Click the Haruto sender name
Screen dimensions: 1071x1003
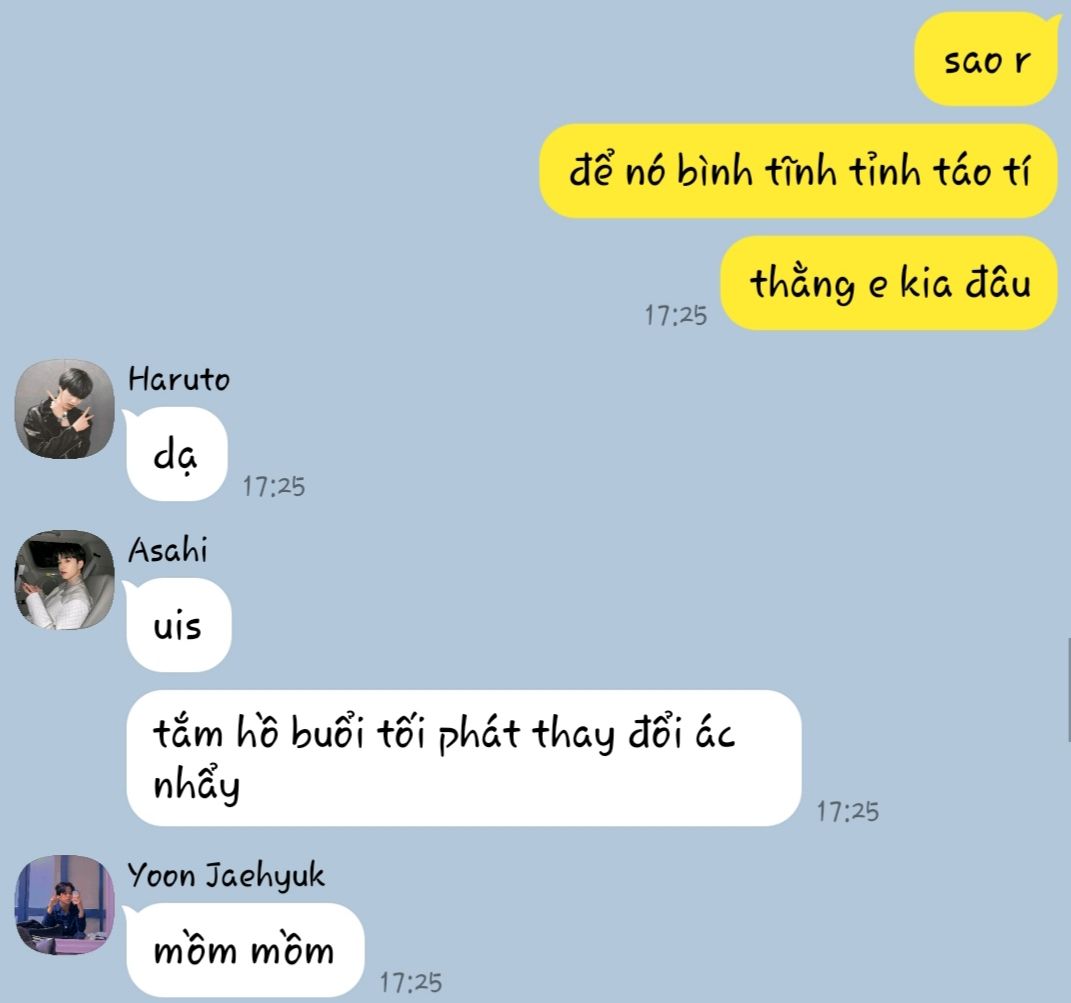179,379
